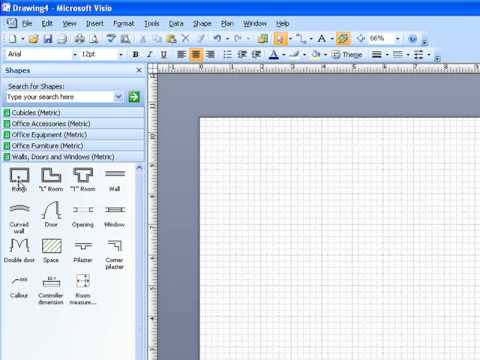
Task: Increase the text indent
Action: 256,54
